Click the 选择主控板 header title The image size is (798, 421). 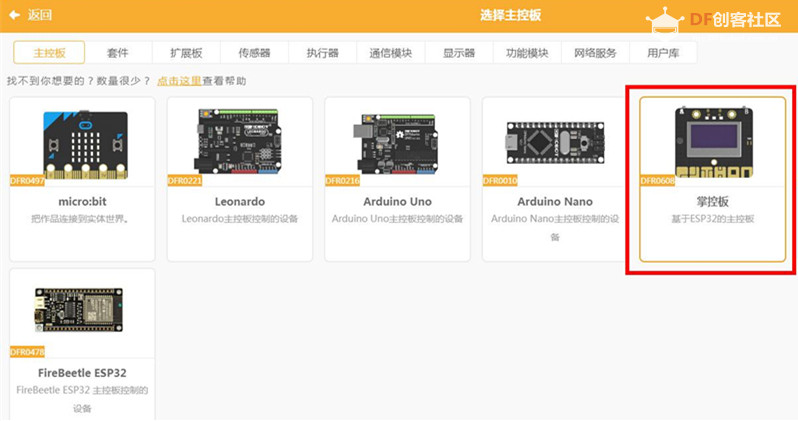click(x=510, y=15)
